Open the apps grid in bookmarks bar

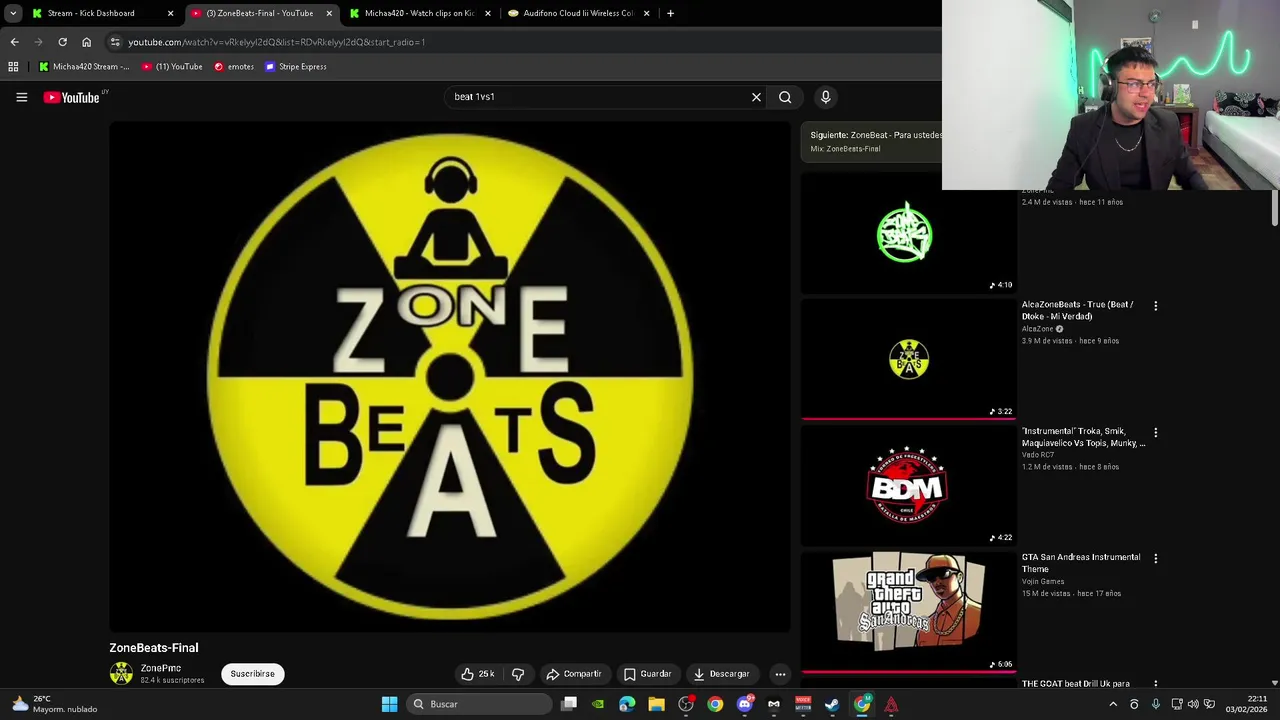pyautogui.click(x=13, y=67)
